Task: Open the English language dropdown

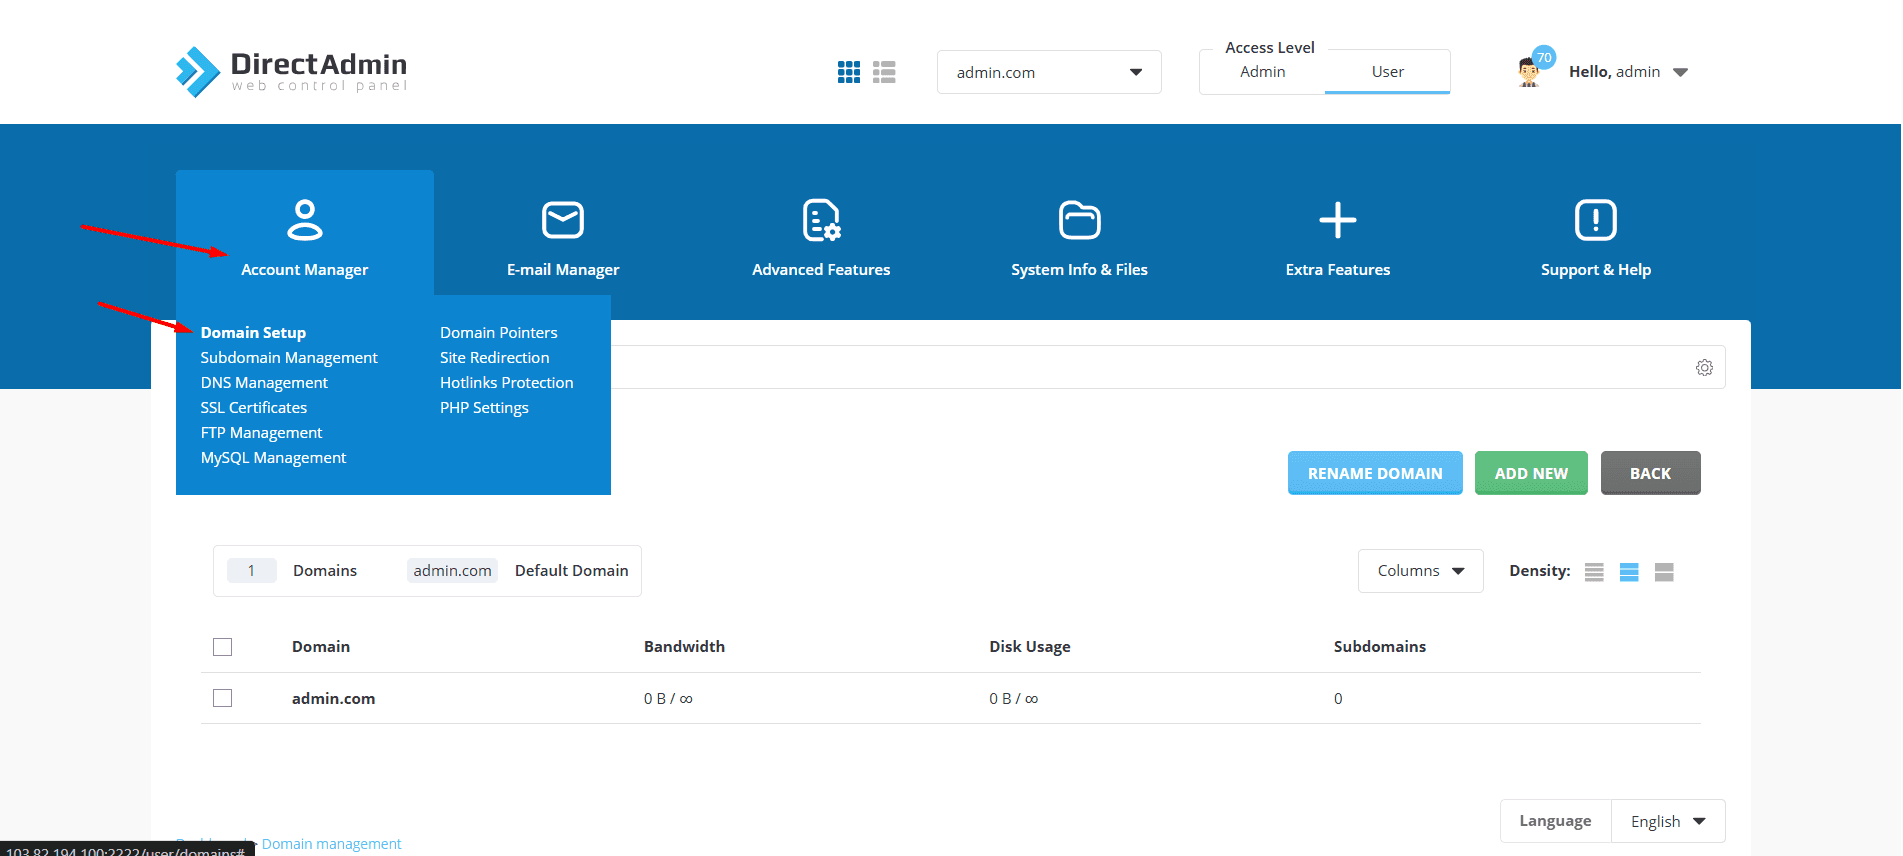Action: 1667,821
